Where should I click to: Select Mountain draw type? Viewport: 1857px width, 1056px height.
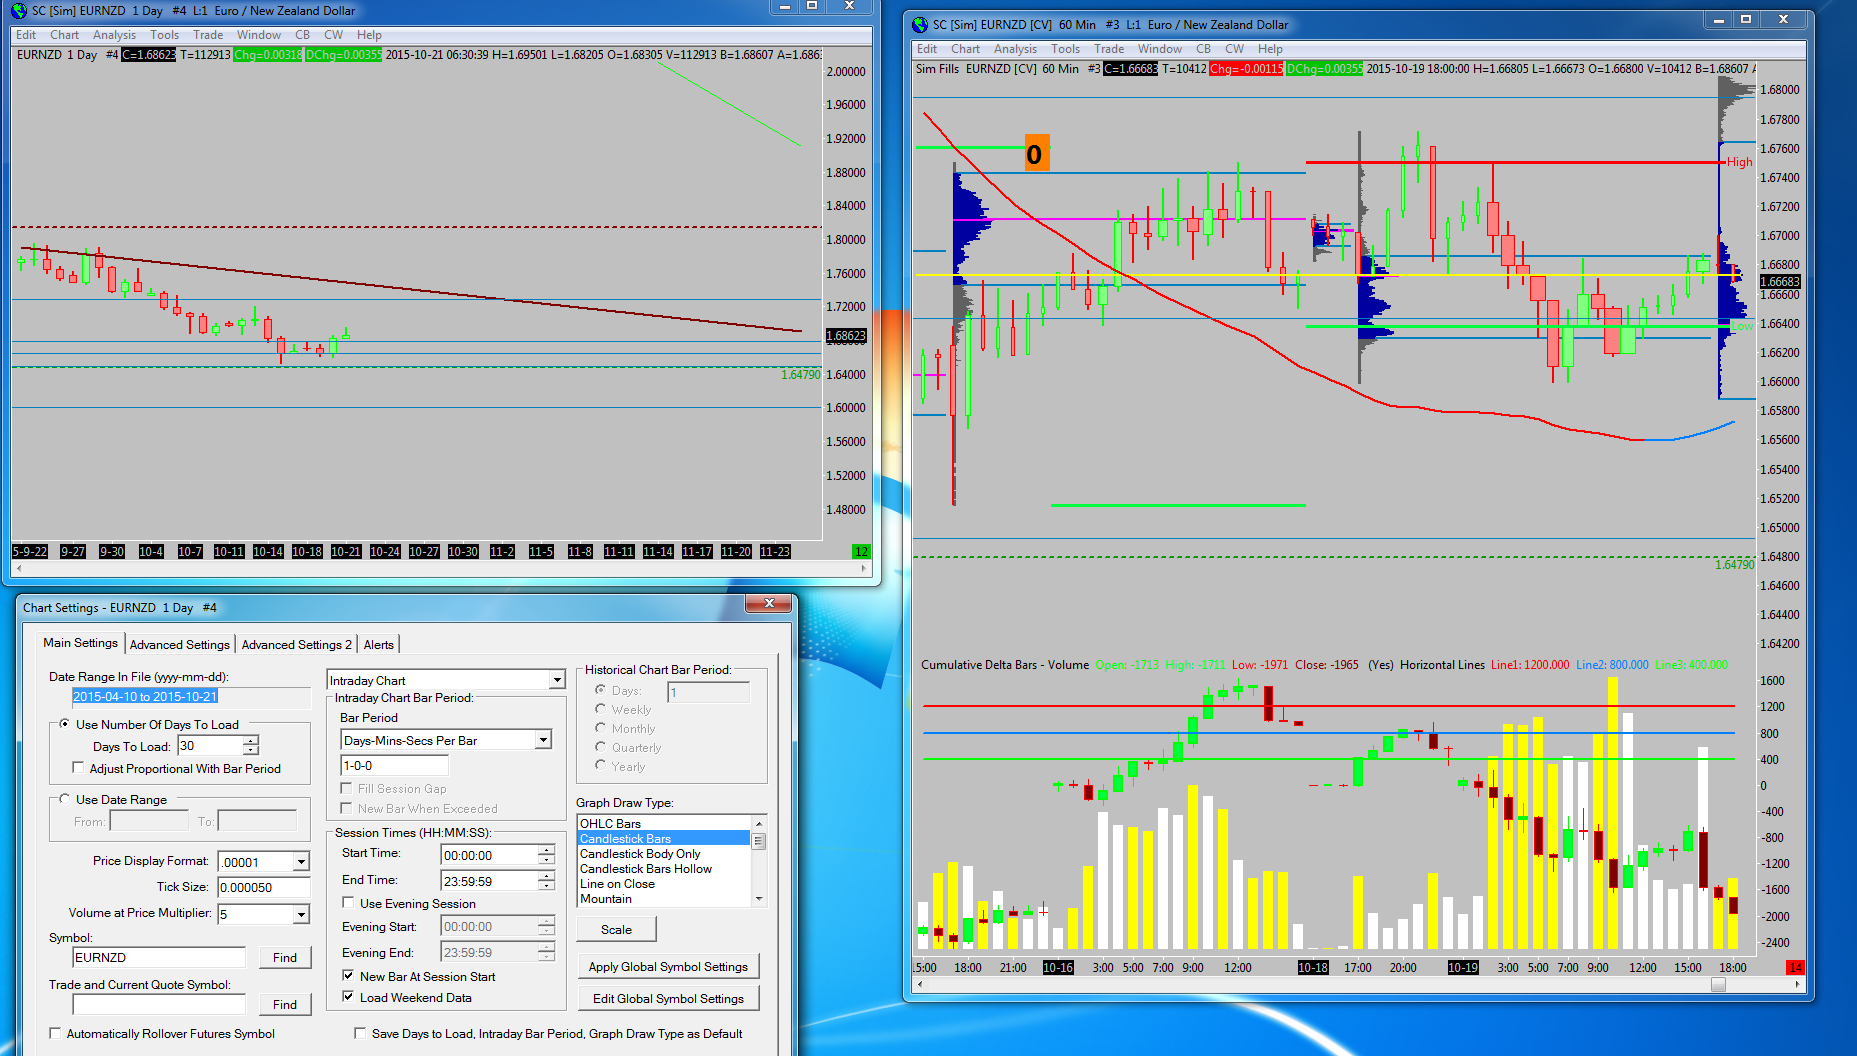(664, 899)
